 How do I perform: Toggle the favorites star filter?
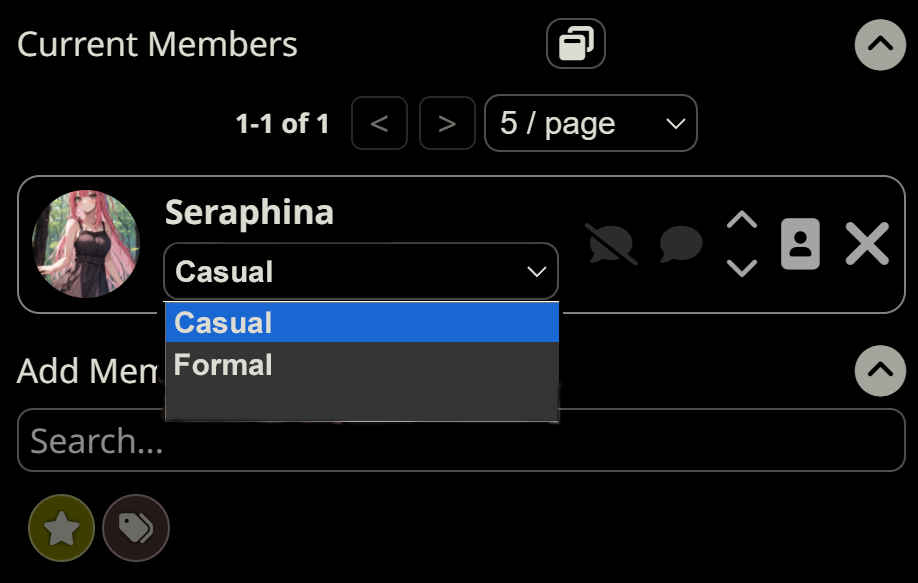coord(61,528)
